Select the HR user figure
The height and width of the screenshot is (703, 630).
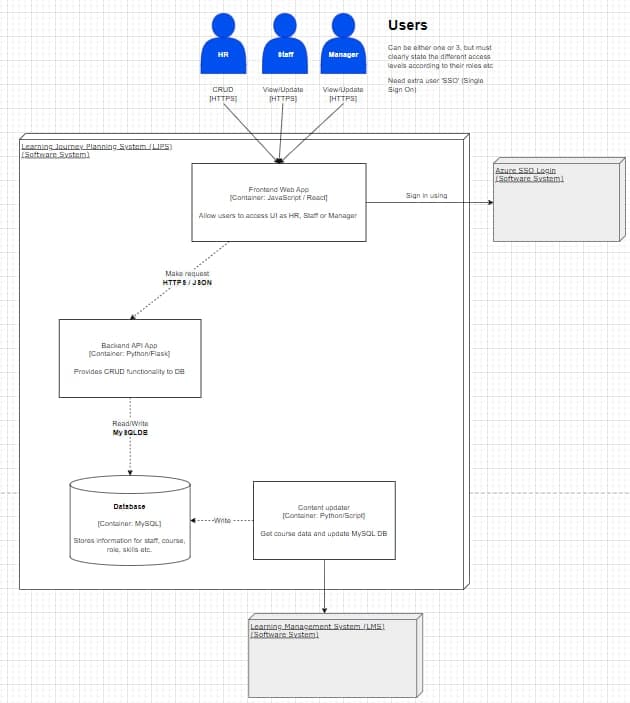[223, 47]
